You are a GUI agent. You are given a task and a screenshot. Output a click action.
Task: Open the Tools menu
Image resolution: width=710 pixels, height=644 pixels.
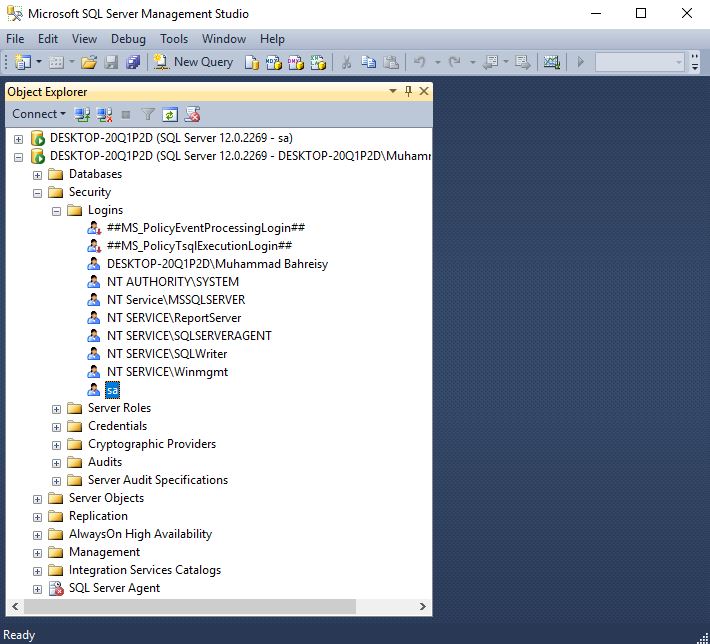(x=174, y=39)
